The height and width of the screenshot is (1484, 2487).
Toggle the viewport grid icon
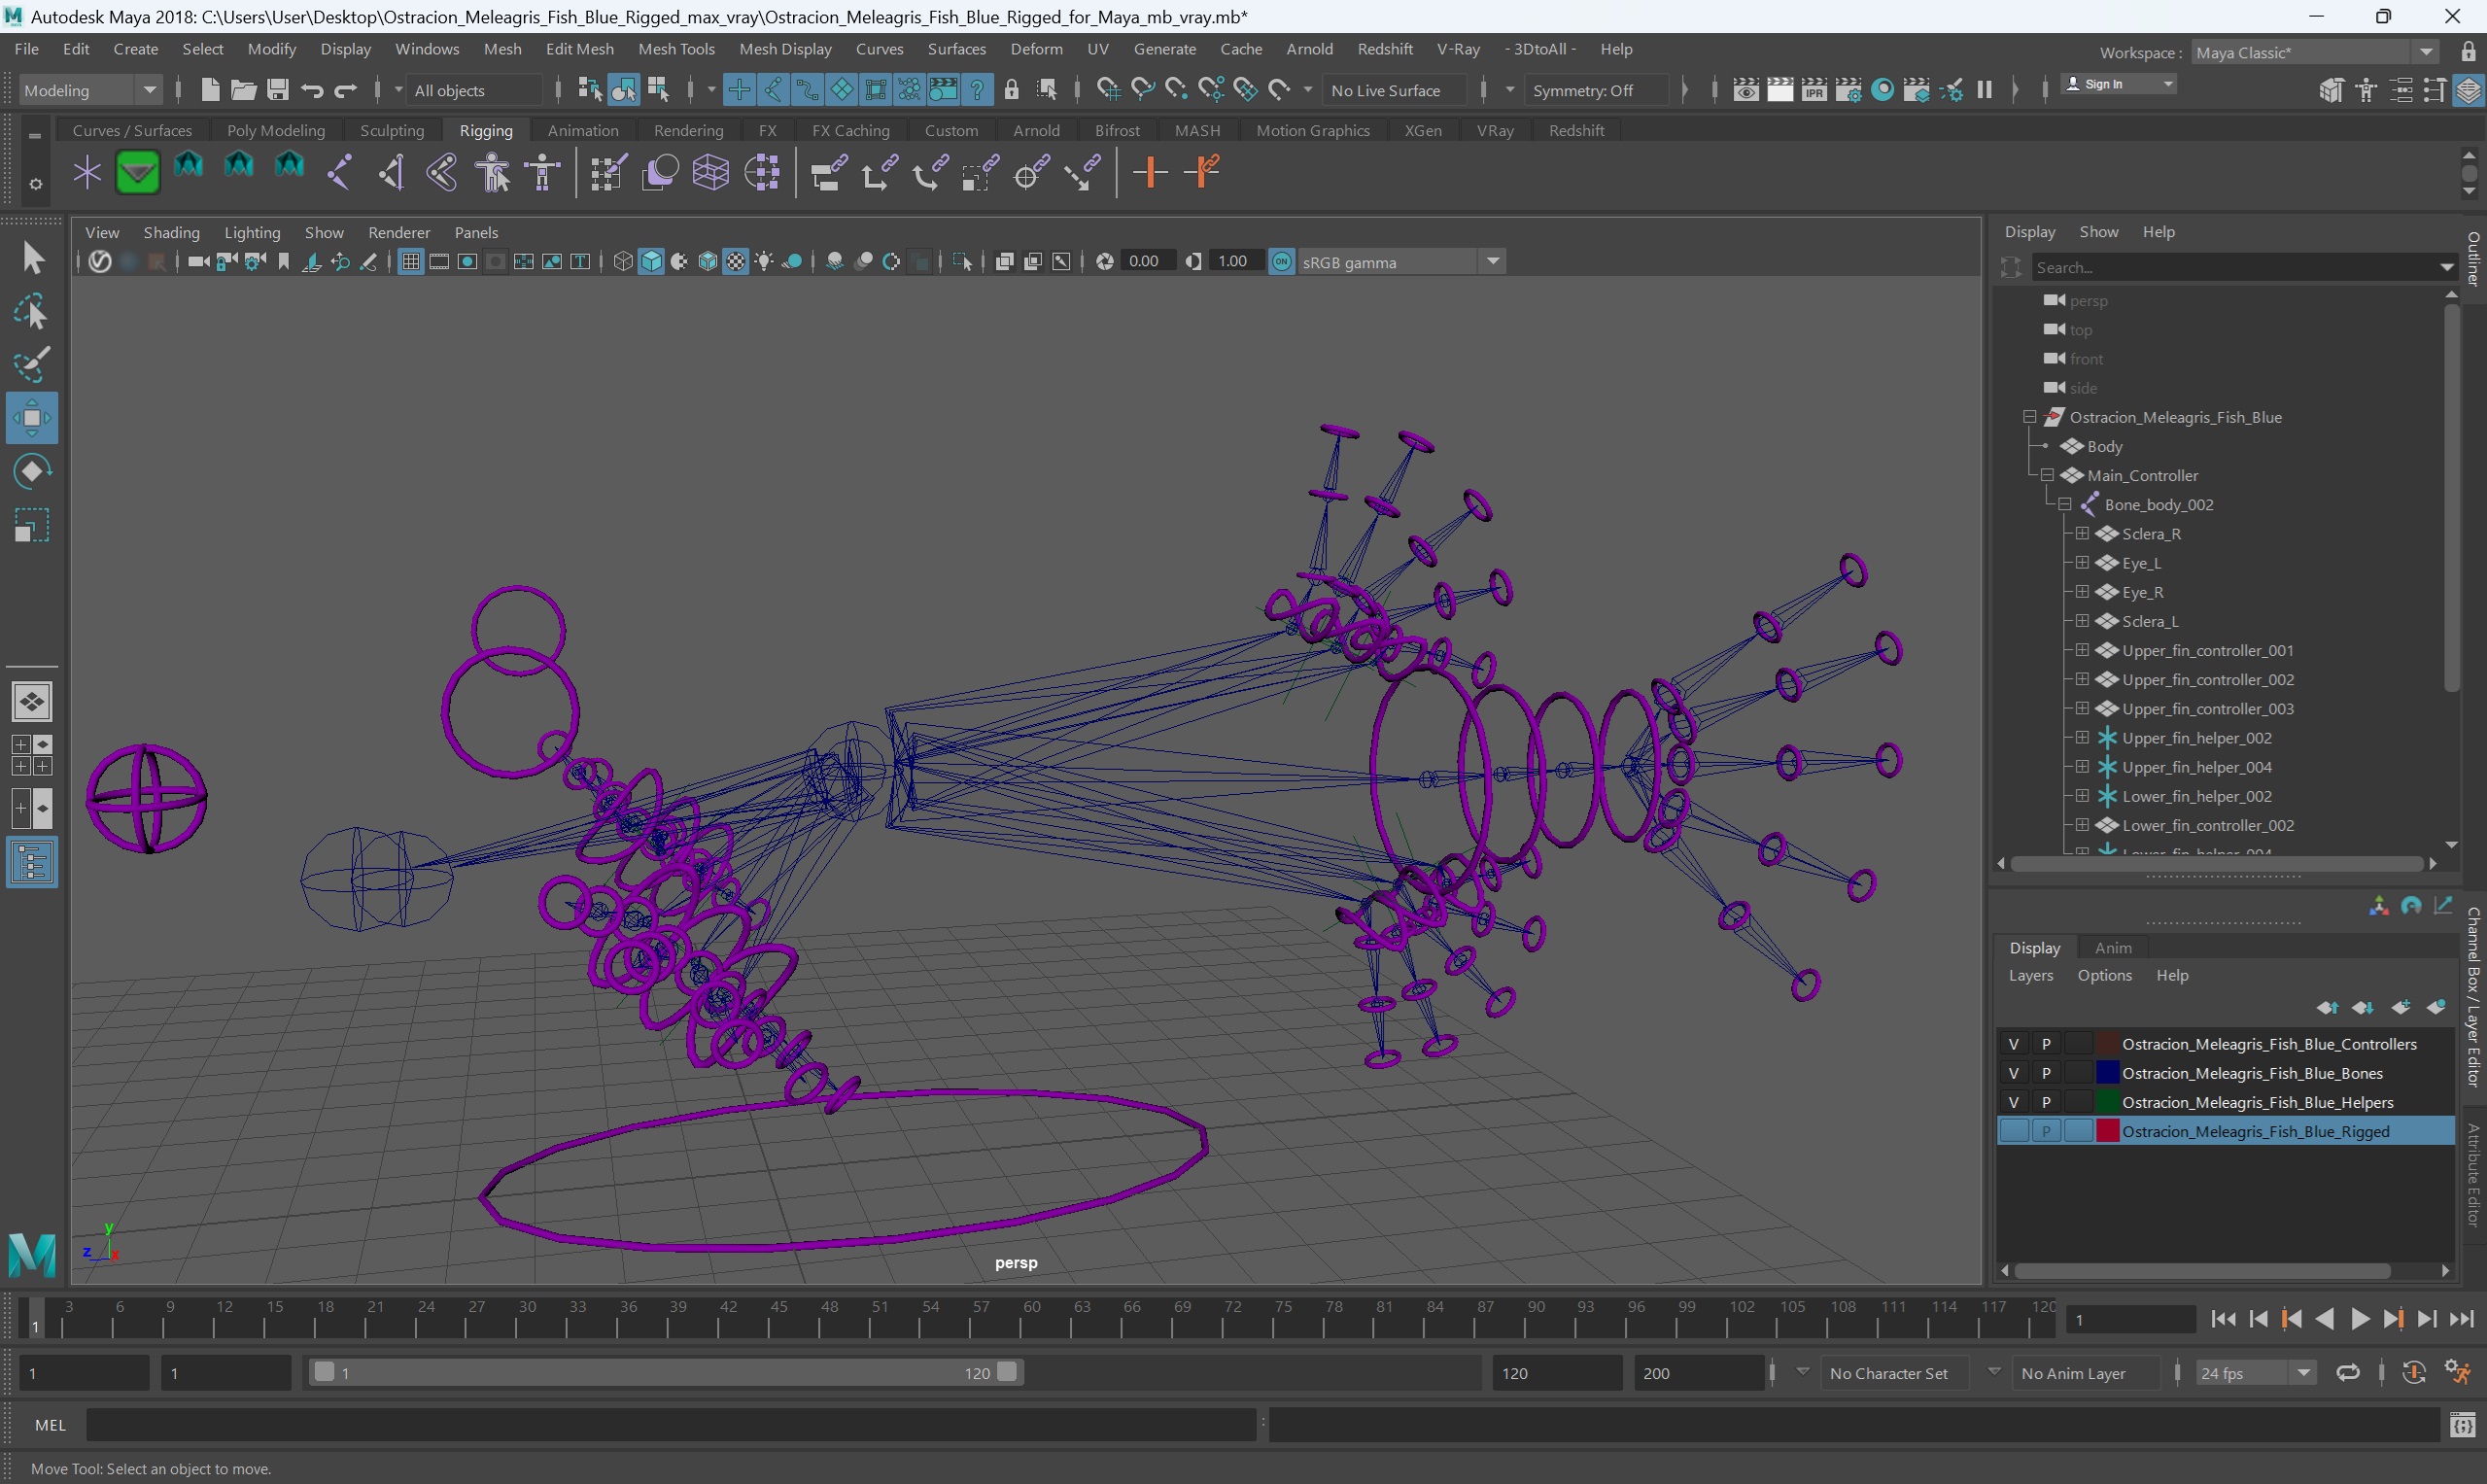(x=410, y=262)
